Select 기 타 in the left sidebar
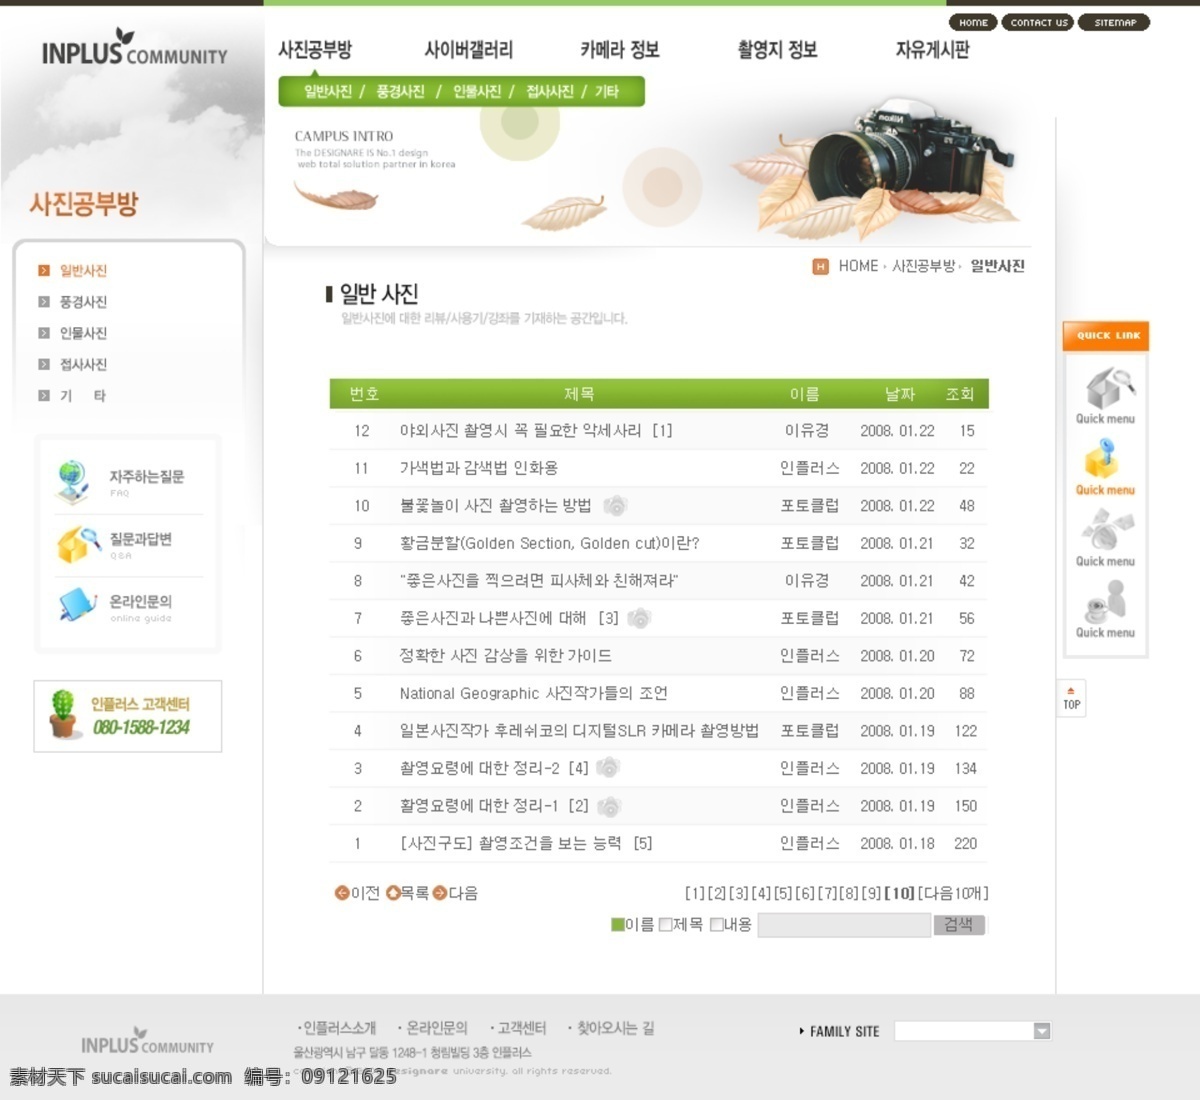 click(x=83, y=396)
